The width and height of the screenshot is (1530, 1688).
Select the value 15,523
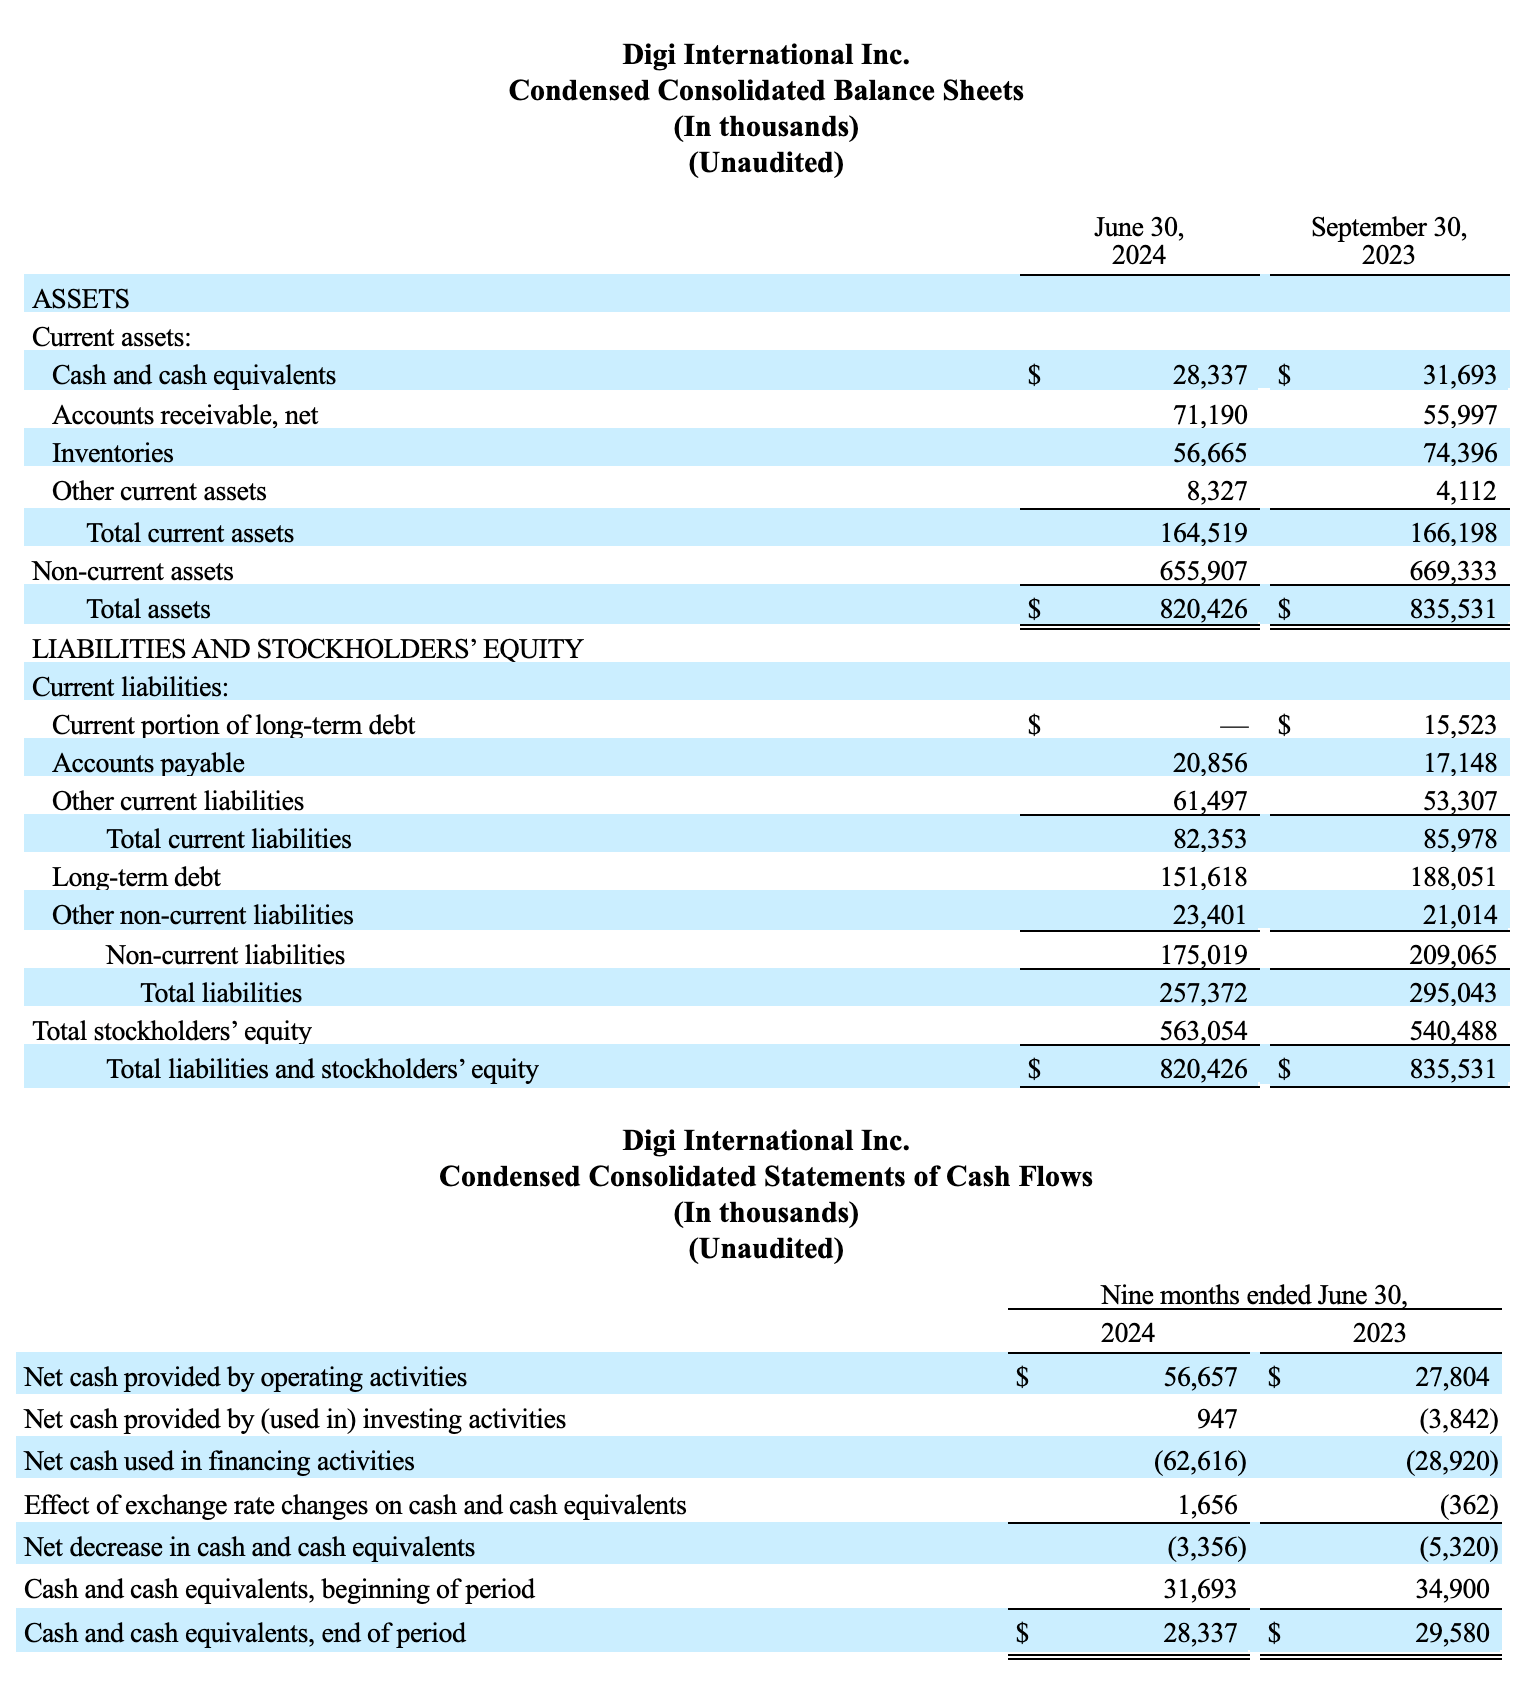pos(1459,725)
